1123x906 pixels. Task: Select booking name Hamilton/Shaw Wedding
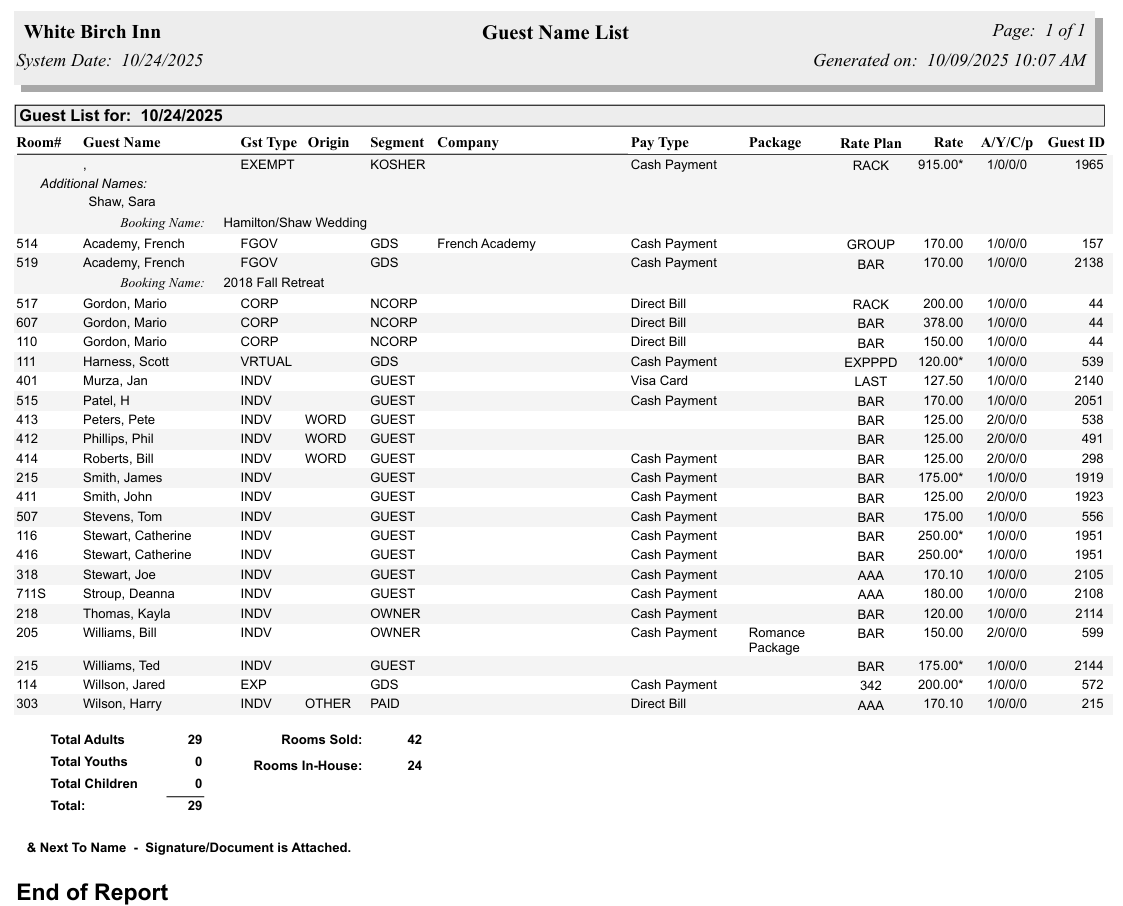pyautogui.click(x=295, y=223)
